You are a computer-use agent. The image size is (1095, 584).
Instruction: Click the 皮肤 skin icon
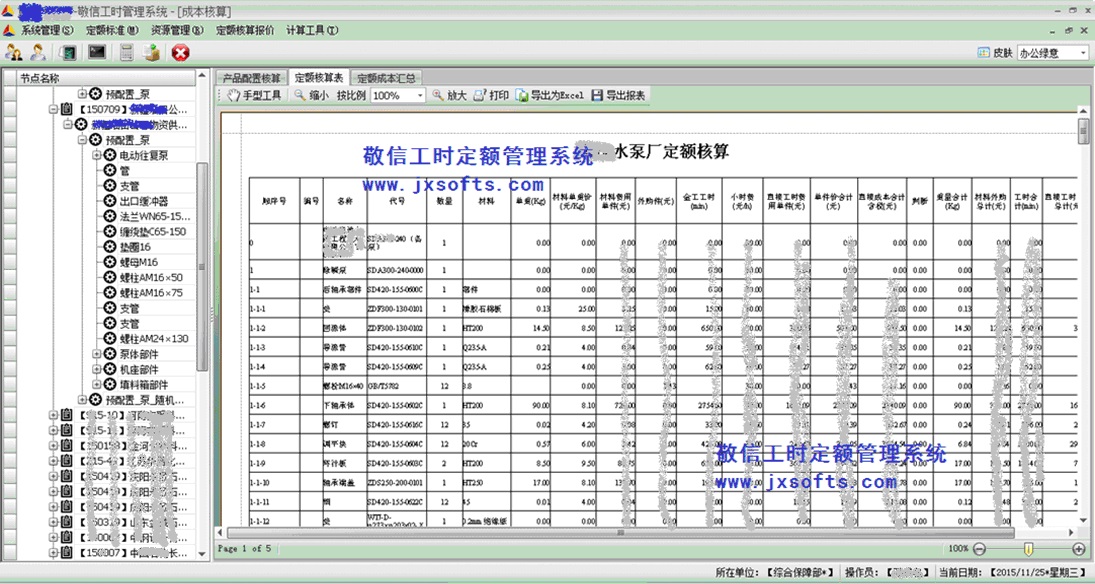point(983,52)
